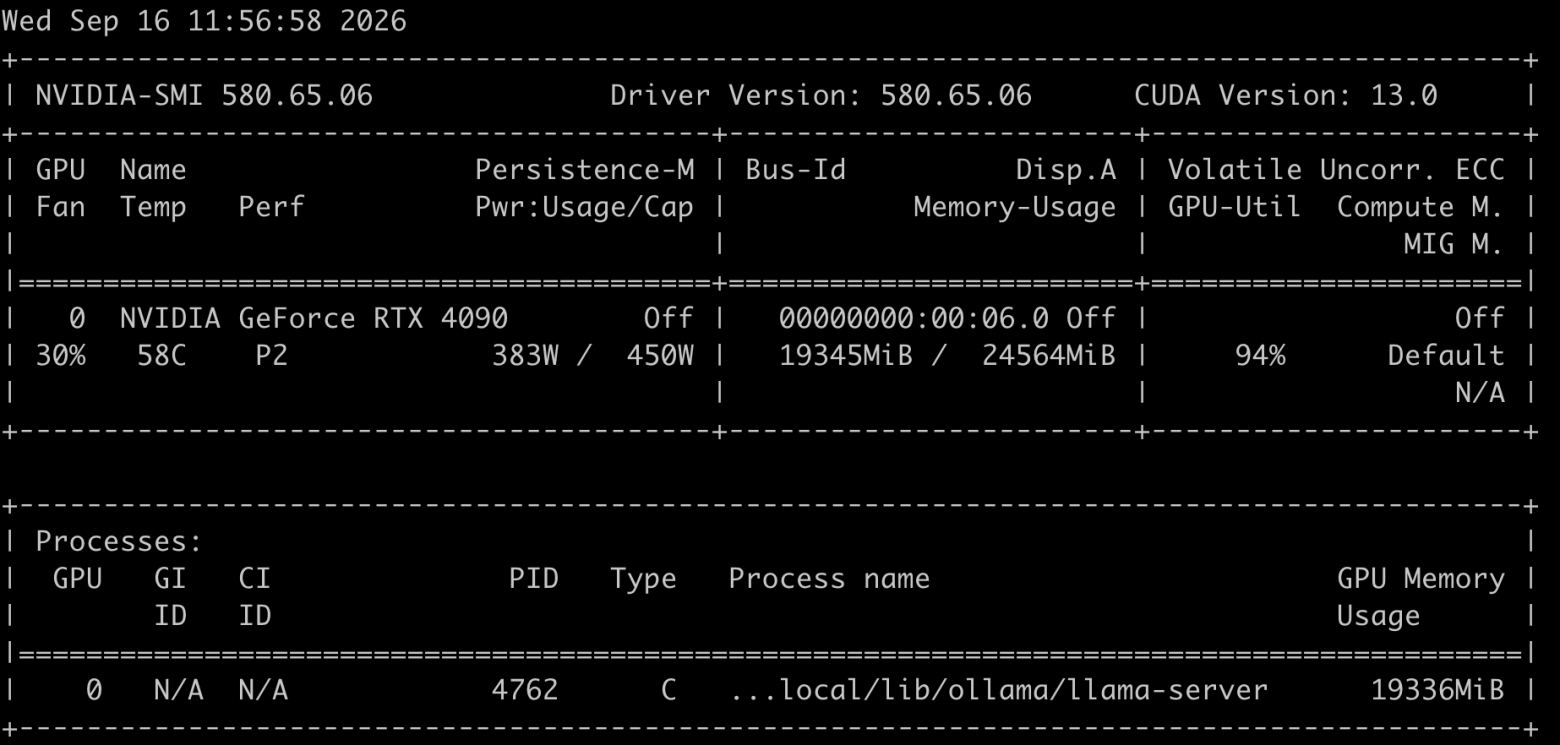This screenshot has height=745, width=1560.
Task: Click the power cap 450W value
Action: pyautogui.click(x=660, y=355)
